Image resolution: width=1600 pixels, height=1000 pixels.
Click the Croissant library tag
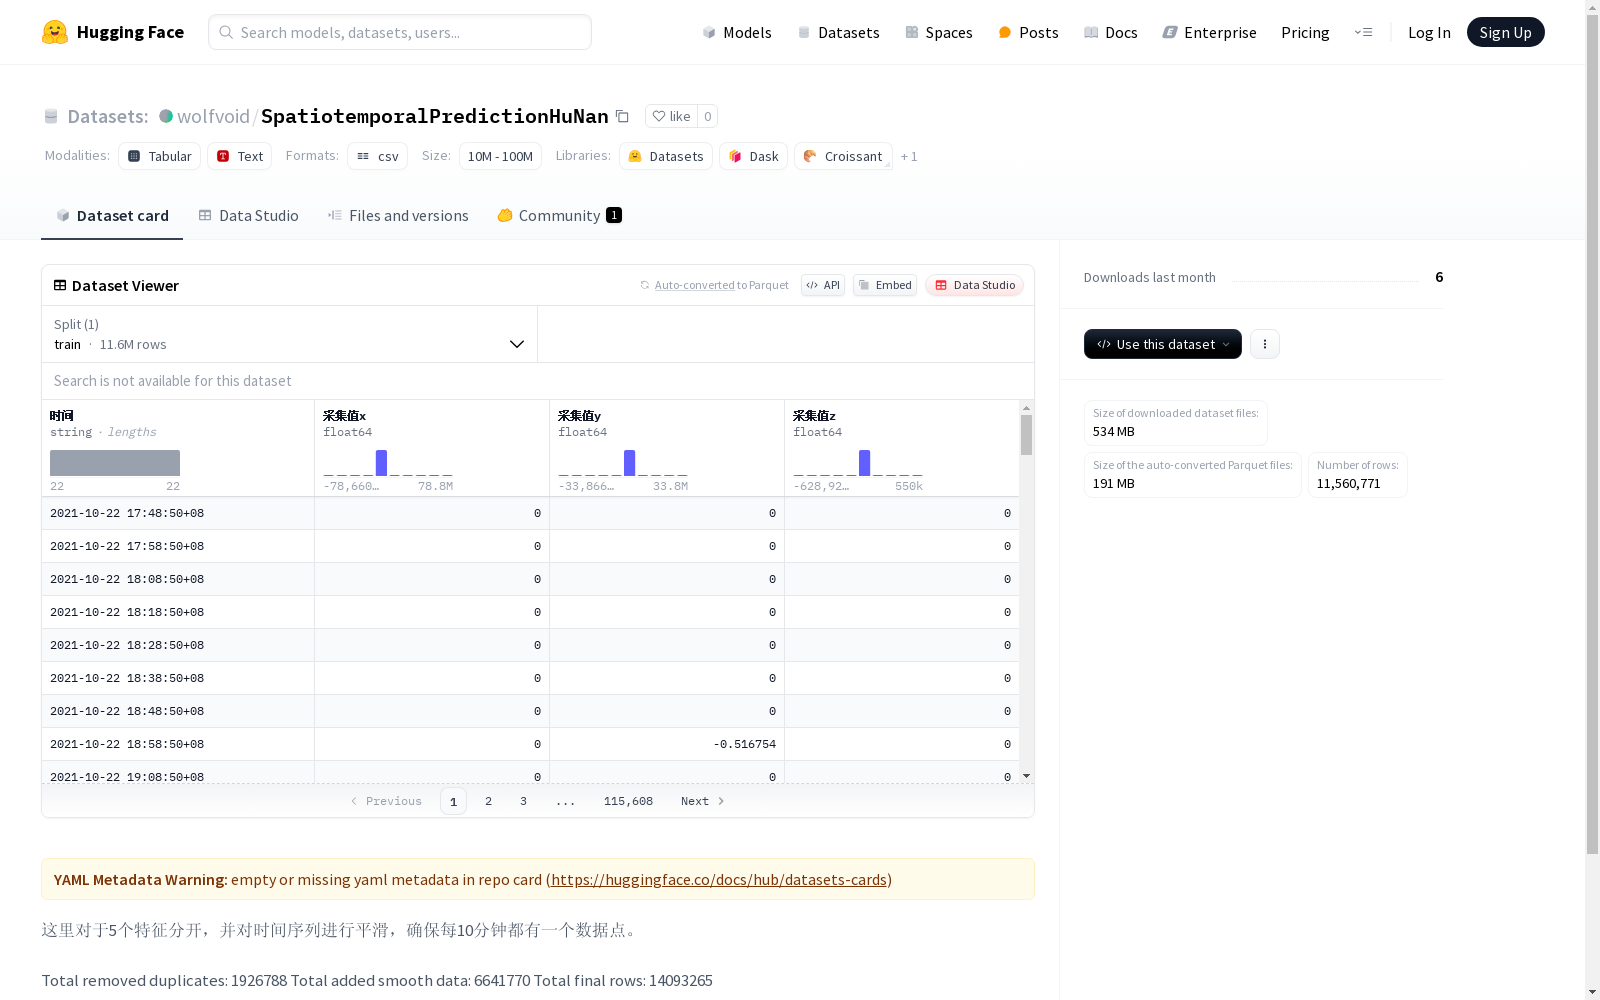click(843, 156)
